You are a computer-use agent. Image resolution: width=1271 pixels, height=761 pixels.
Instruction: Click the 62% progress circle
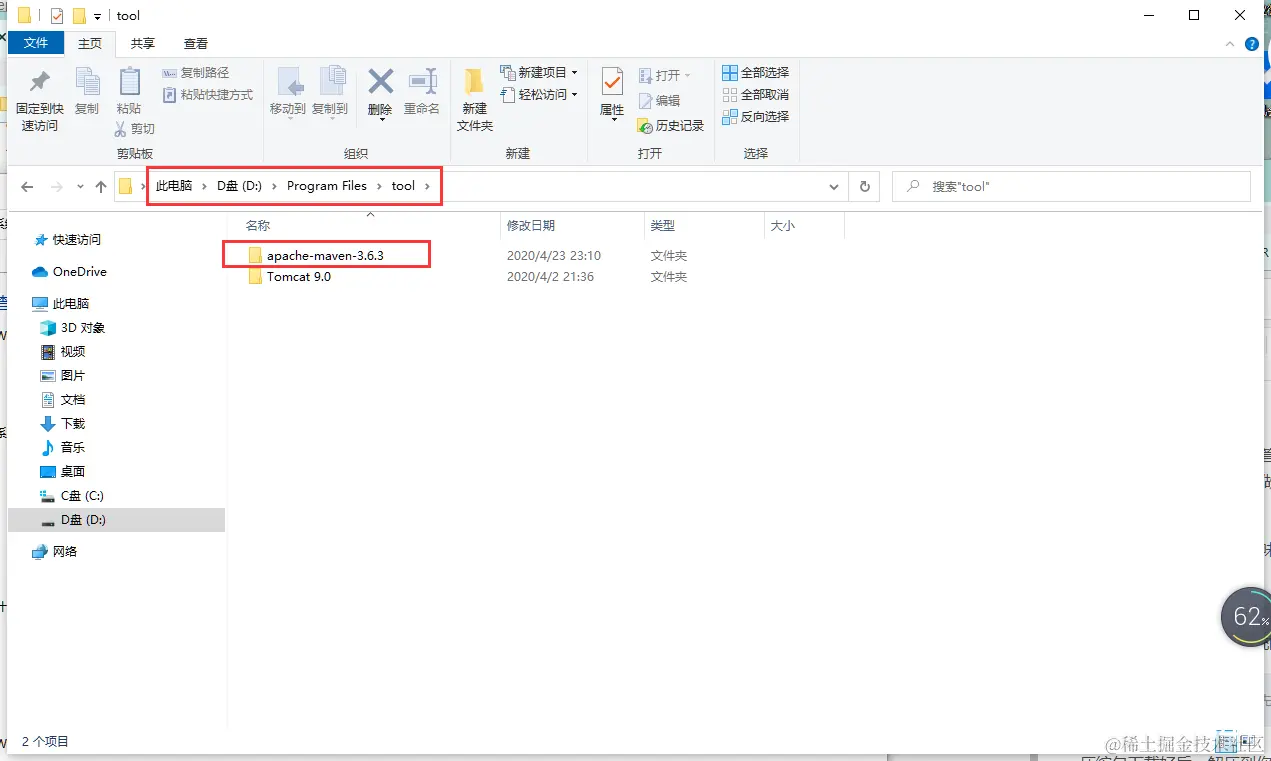(1245, 617)
